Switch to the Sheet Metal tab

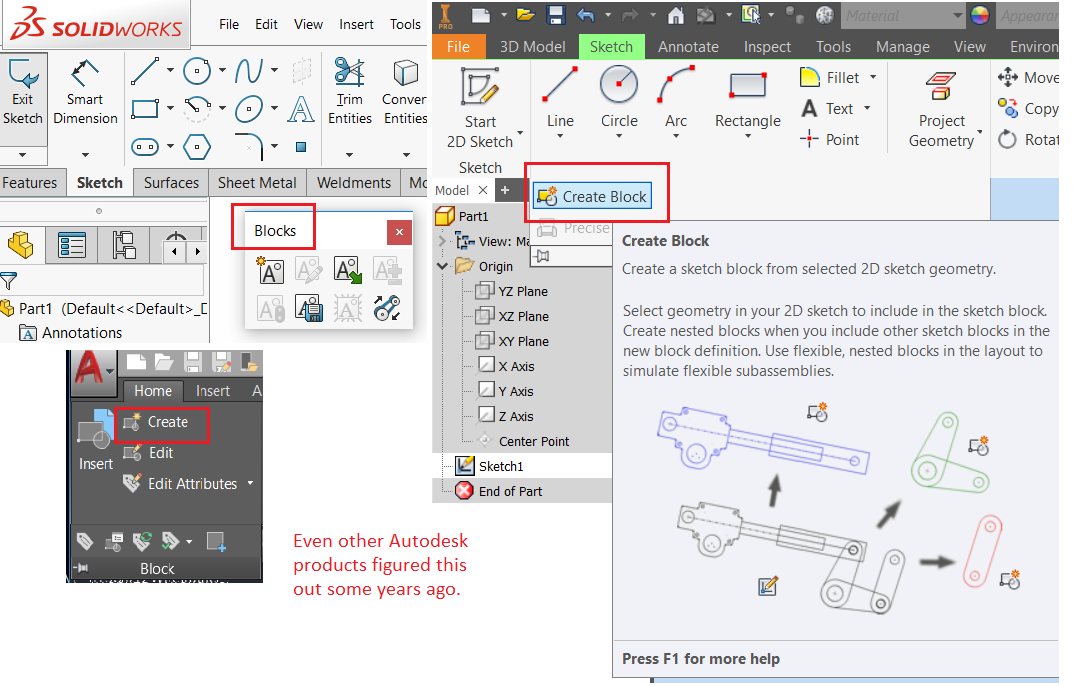(256, 182)
